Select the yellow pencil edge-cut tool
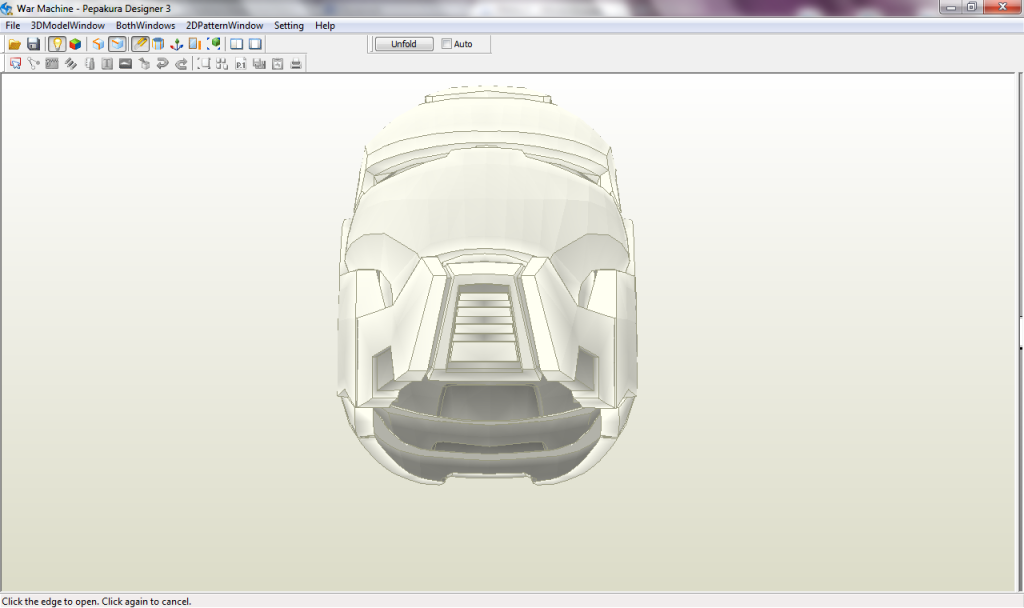The height and width of the screenshot is (608, 1024). point(140,44)
